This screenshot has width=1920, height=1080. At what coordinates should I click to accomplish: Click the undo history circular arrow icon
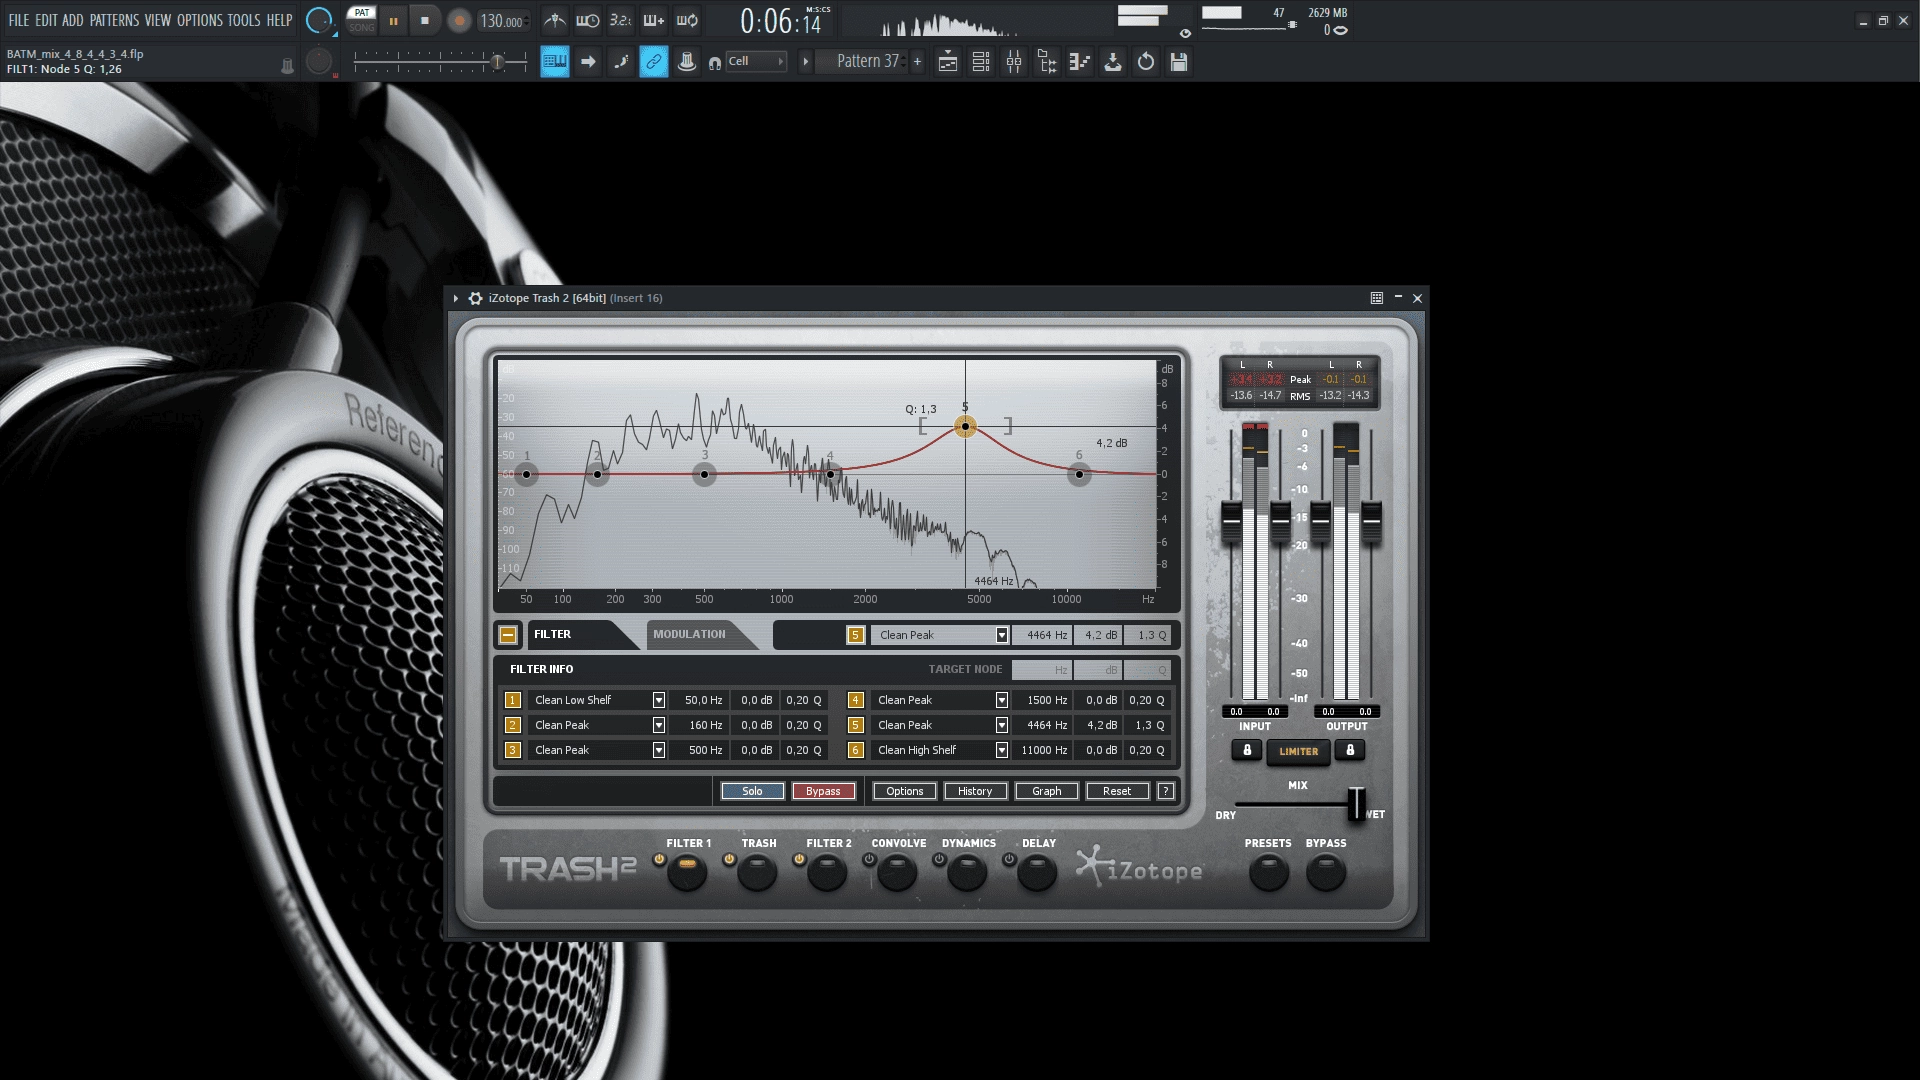[x=1146, y=62]
